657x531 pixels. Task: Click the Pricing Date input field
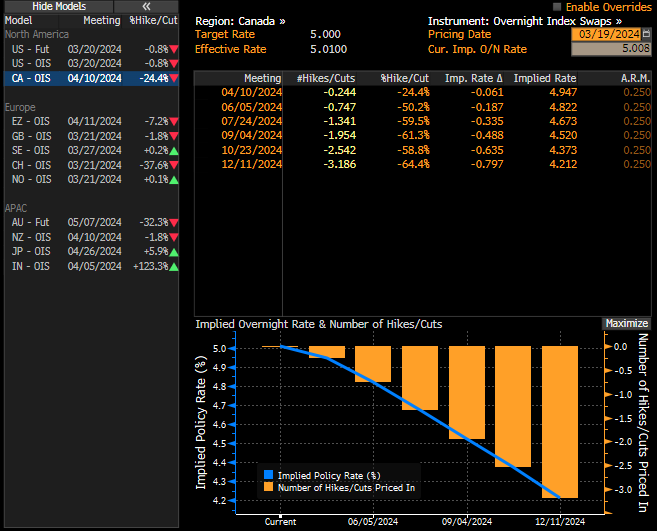604,34
